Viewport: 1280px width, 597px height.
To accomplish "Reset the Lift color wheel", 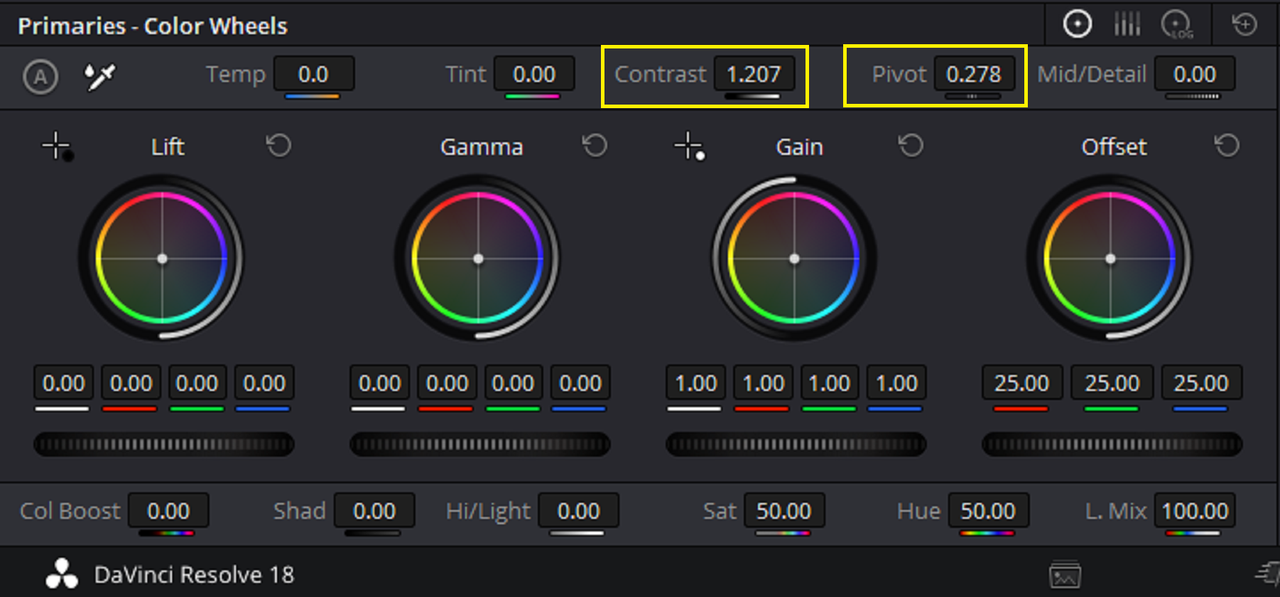I will (x=278, y=146).
